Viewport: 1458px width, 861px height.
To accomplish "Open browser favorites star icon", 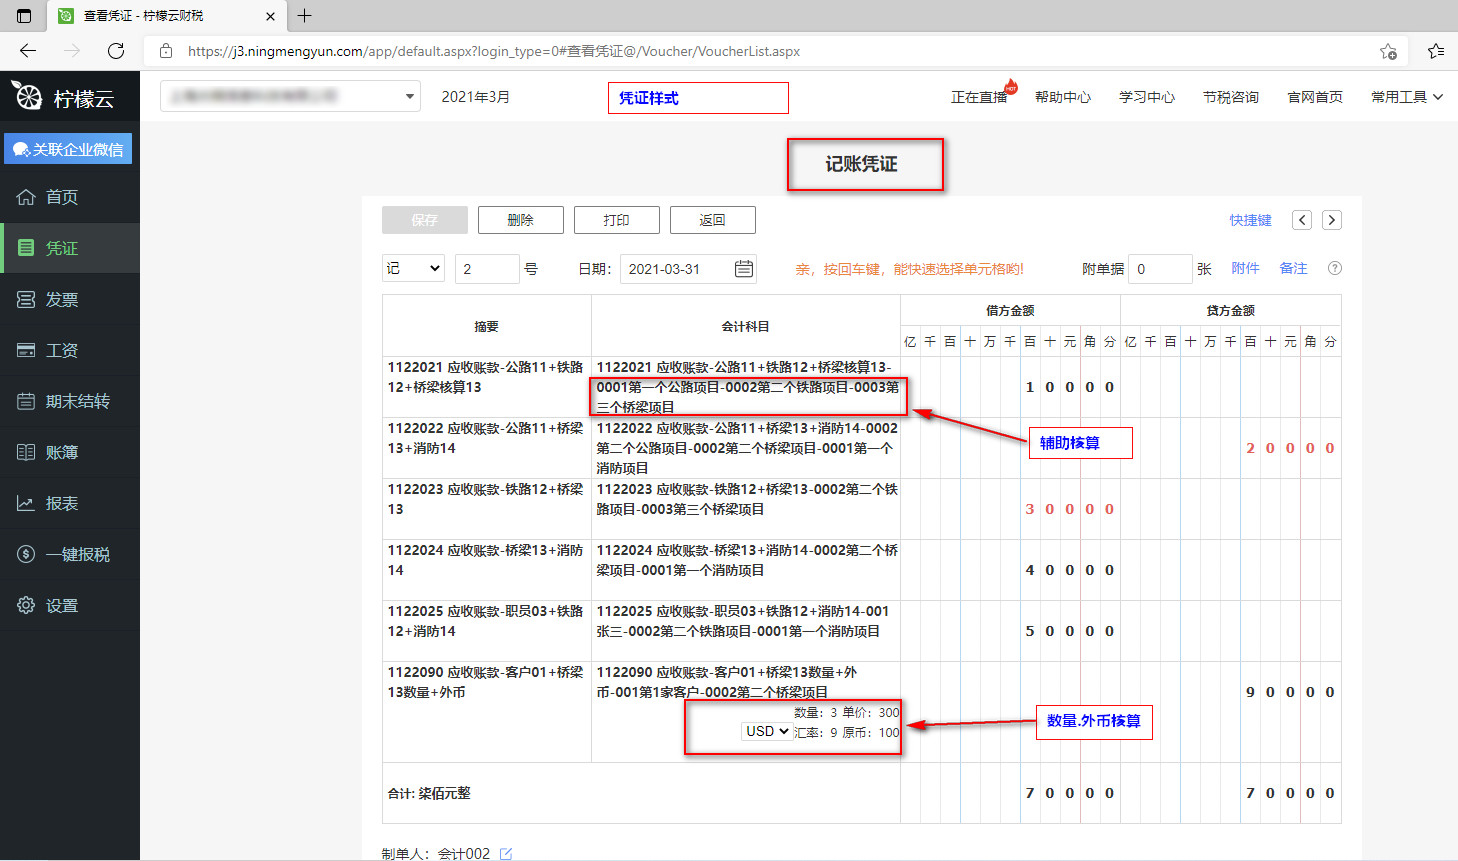I will (x=1436, y=51).
